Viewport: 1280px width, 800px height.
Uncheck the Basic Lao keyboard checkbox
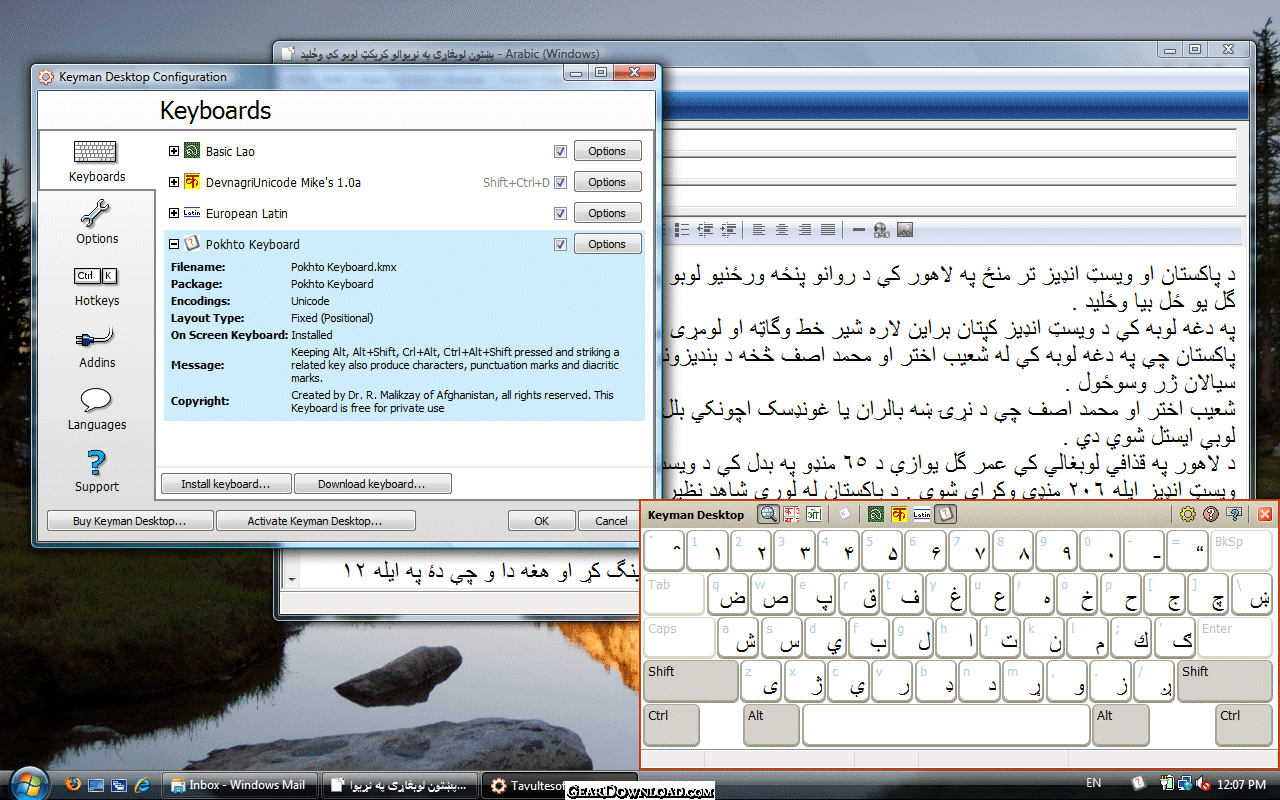(x=560, y=151)
